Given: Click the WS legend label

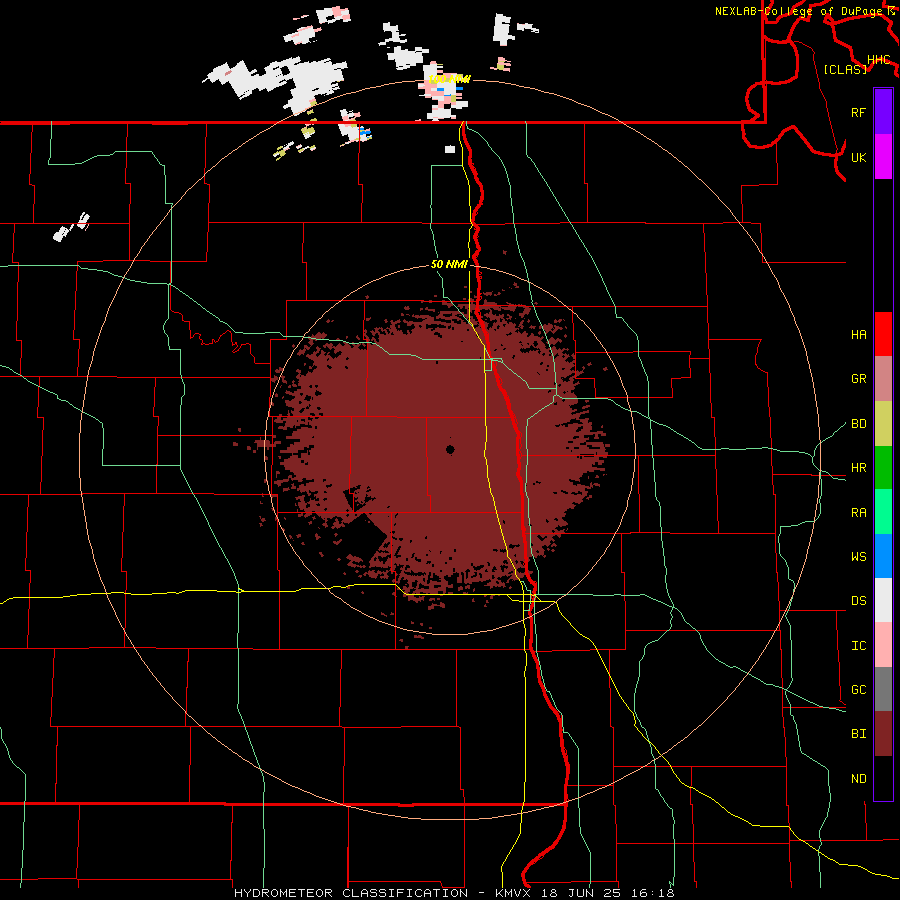Looking at the screenshot, I should tap(858, 556).
